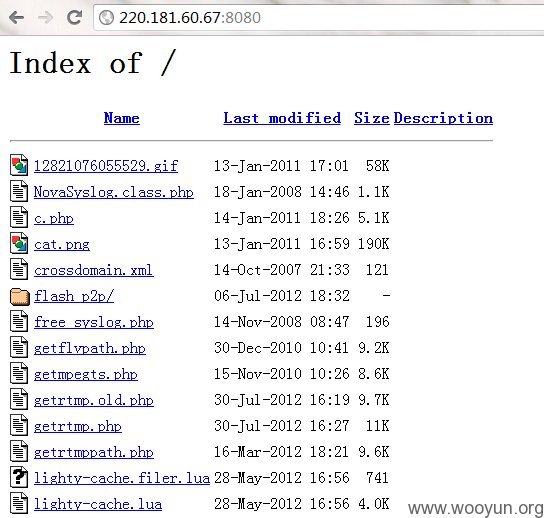
Task: Click the image icon beside cat.png
Action: point(19,243)
